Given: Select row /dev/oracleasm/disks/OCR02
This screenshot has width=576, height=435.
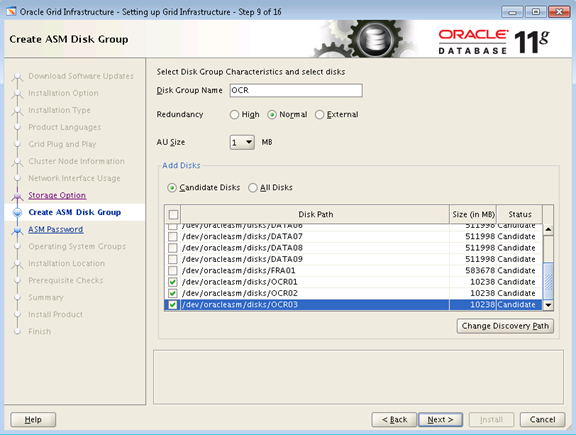Looking at the screenshot, I should 353,293.
